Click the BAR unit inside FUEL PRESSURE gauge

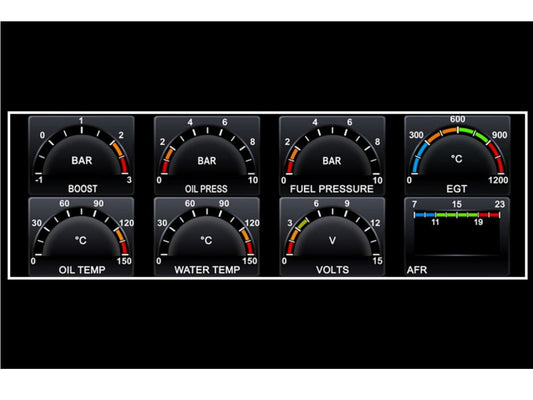pos(332,160)
